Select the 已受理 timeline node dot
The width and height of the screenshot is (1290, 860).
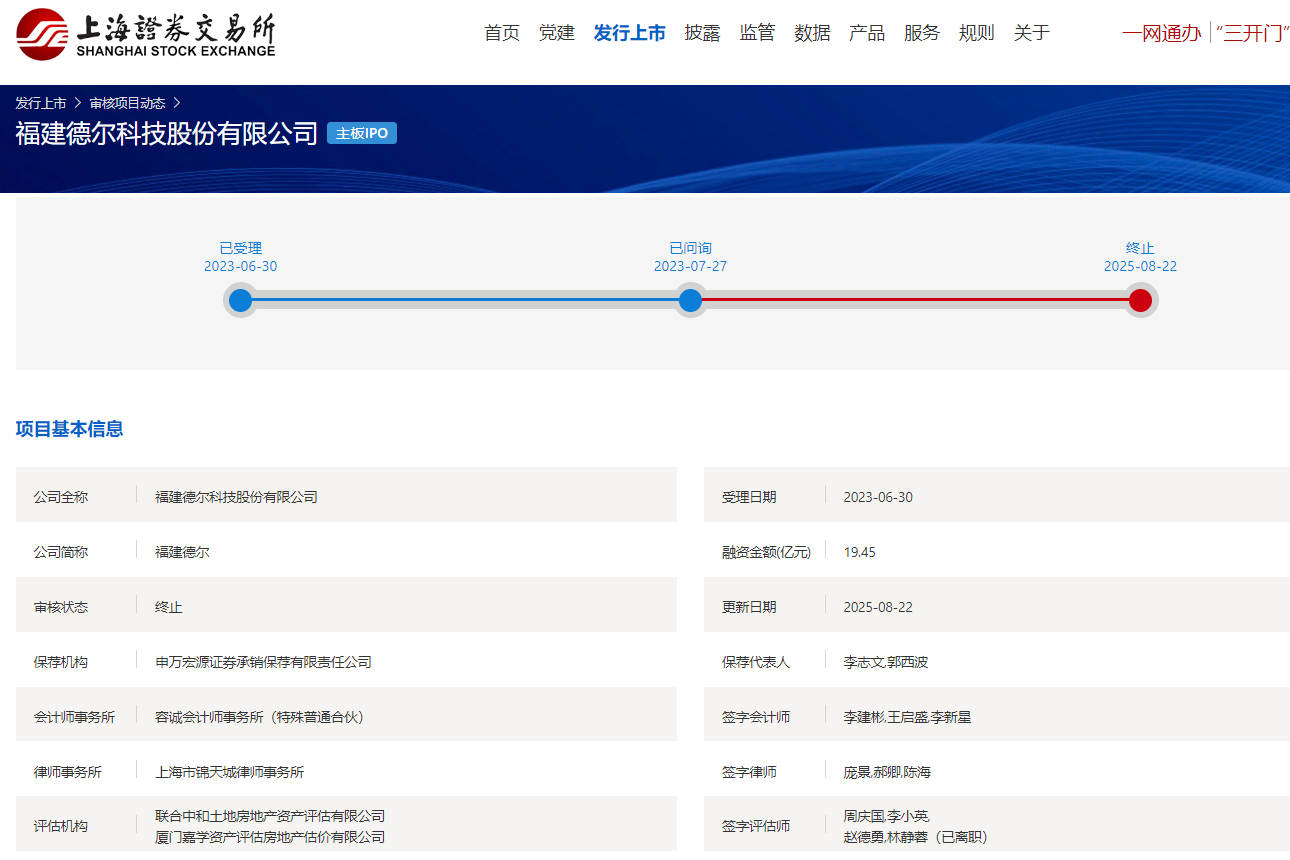(240, 299)
